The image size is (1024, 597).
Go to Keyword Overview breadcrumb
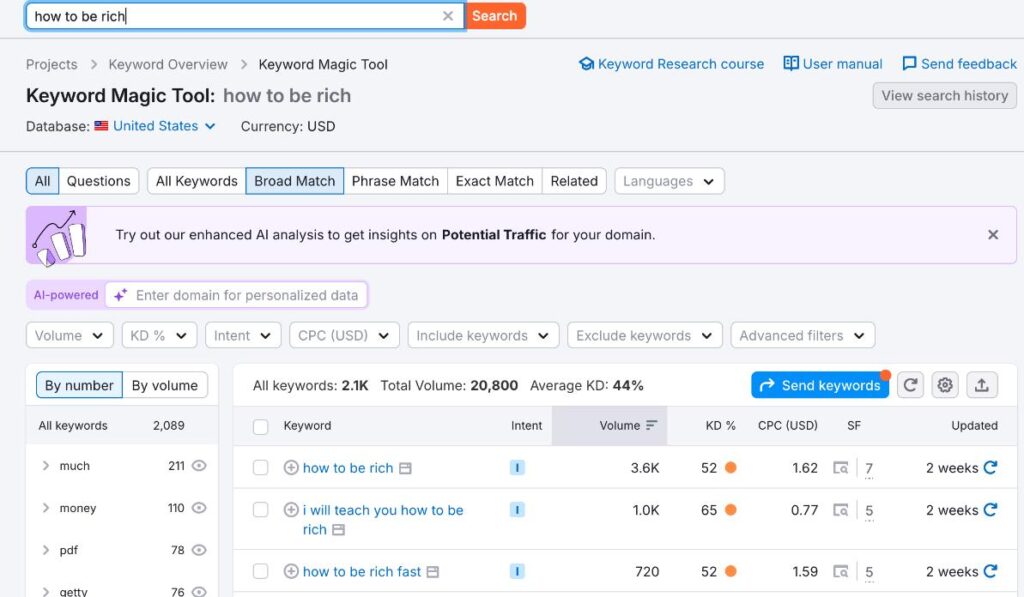[168, 65]
